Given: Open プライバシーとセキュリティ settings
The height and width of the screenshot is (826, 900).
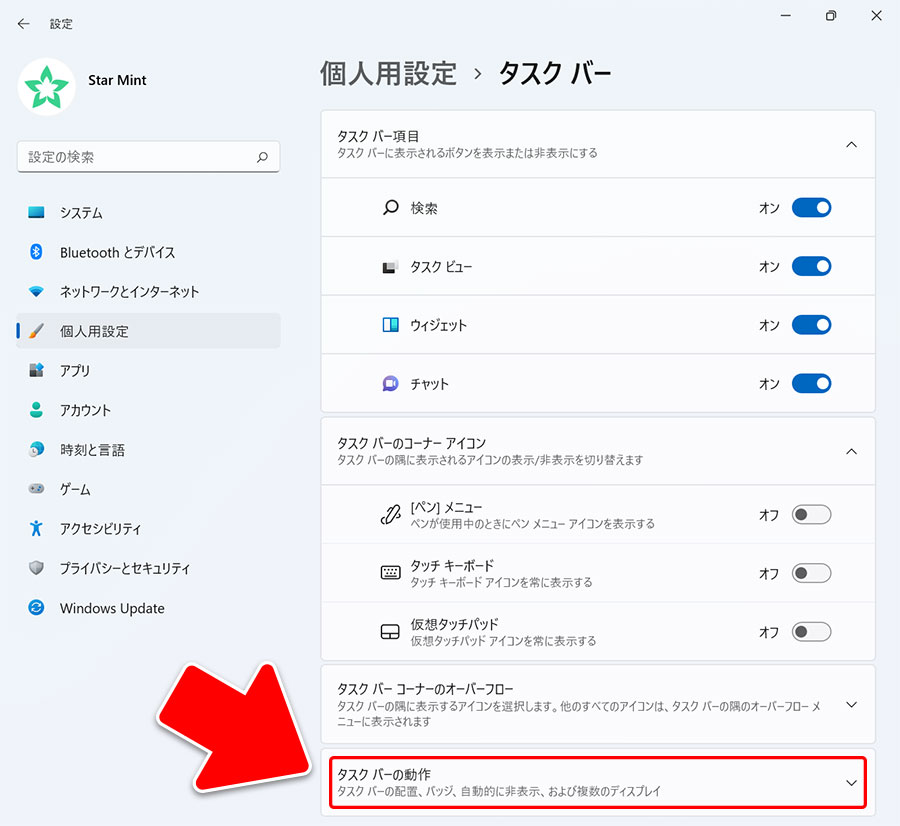Looking at the screenshot, I should point(148,568).
